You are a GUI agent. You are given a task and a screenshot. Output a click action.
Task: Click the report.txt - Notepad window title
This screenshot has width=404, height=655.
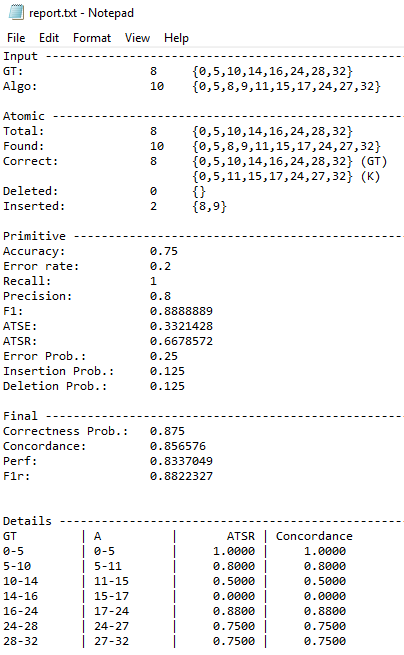coord(81,13)
